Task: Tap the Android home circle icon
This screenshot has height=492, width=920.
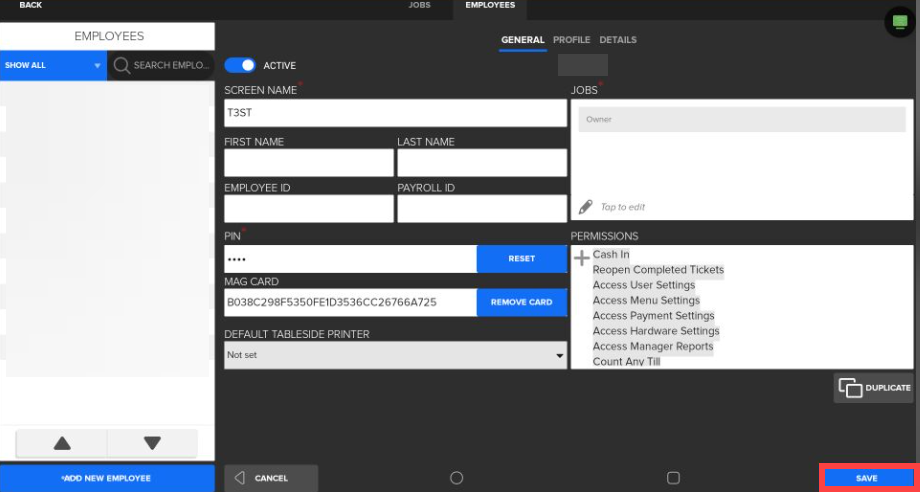Action: tap(457, 478)
